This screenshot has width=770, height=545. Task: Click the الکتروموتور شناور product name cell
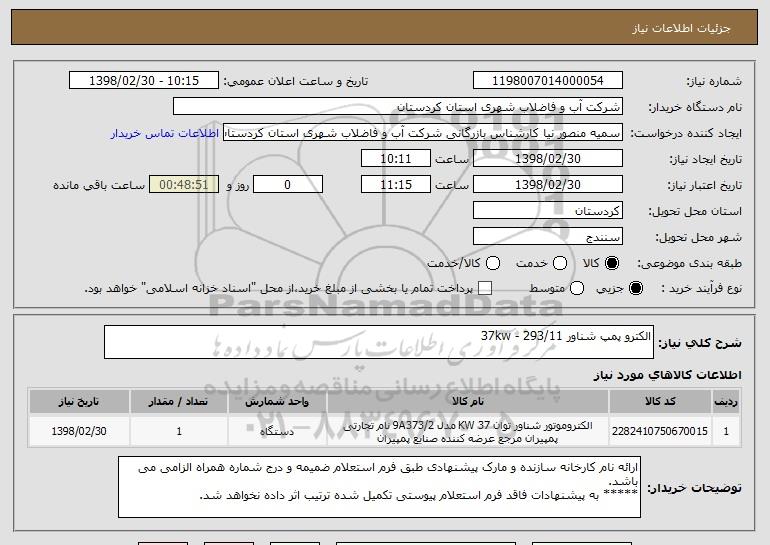coord(468,431)
